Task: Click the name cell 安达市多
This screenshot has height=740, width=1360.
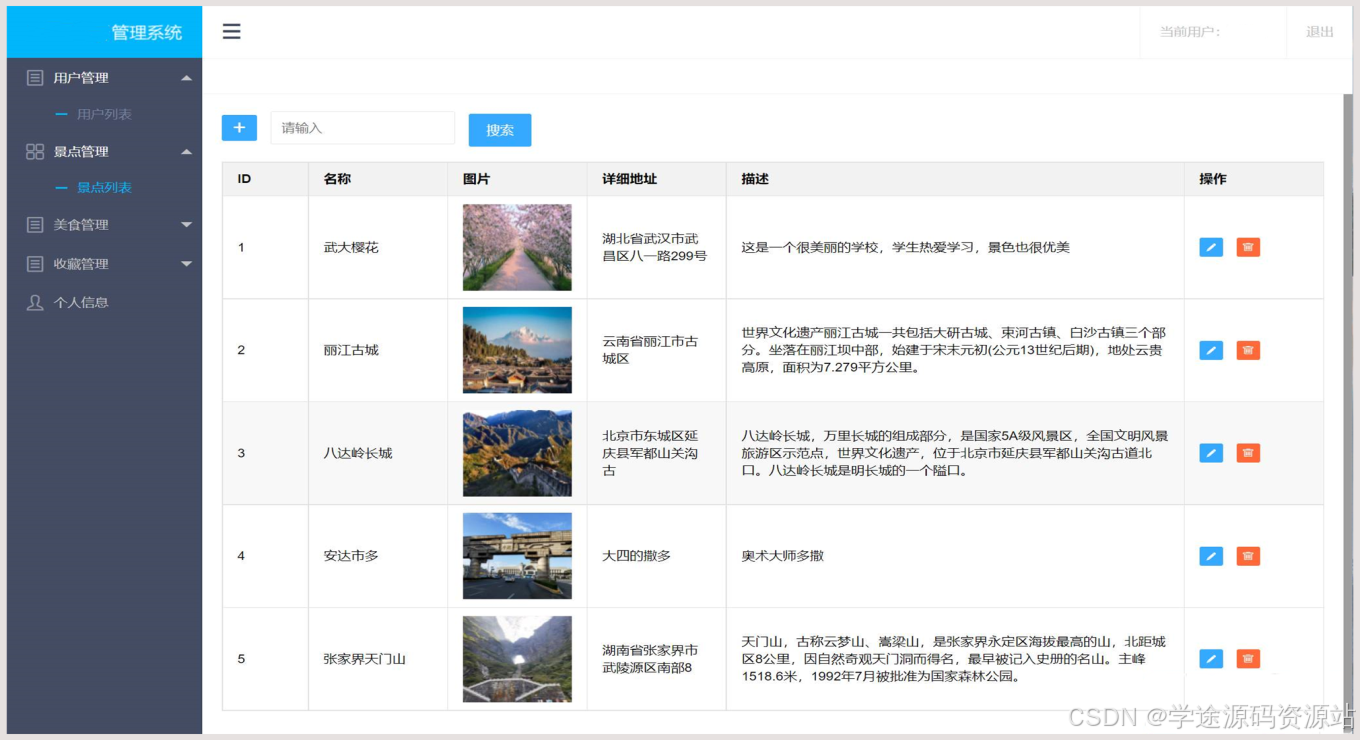Action: (351, 556)
